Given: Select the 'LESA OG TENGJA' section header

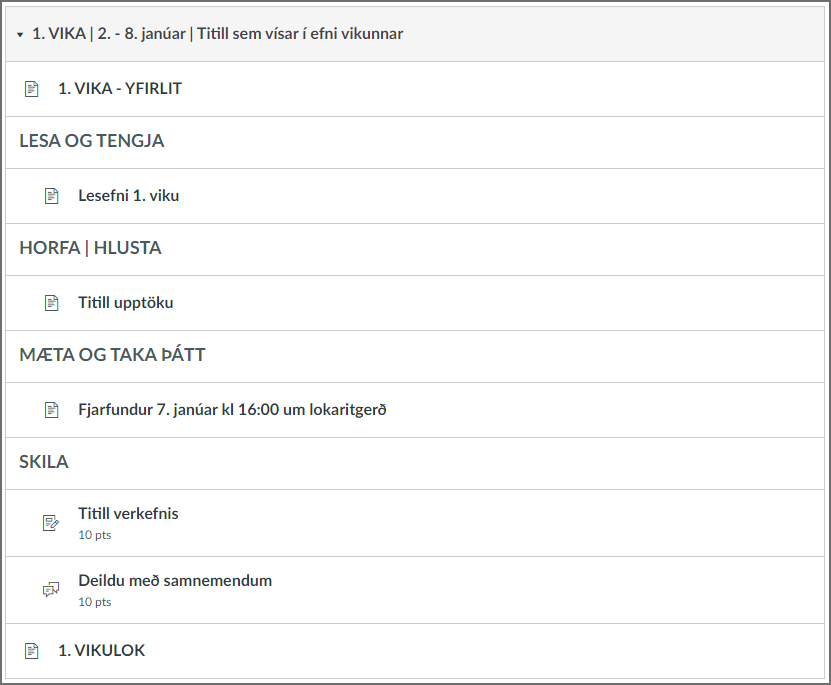Looking at the screenshot, I should [x=92, y=141].
